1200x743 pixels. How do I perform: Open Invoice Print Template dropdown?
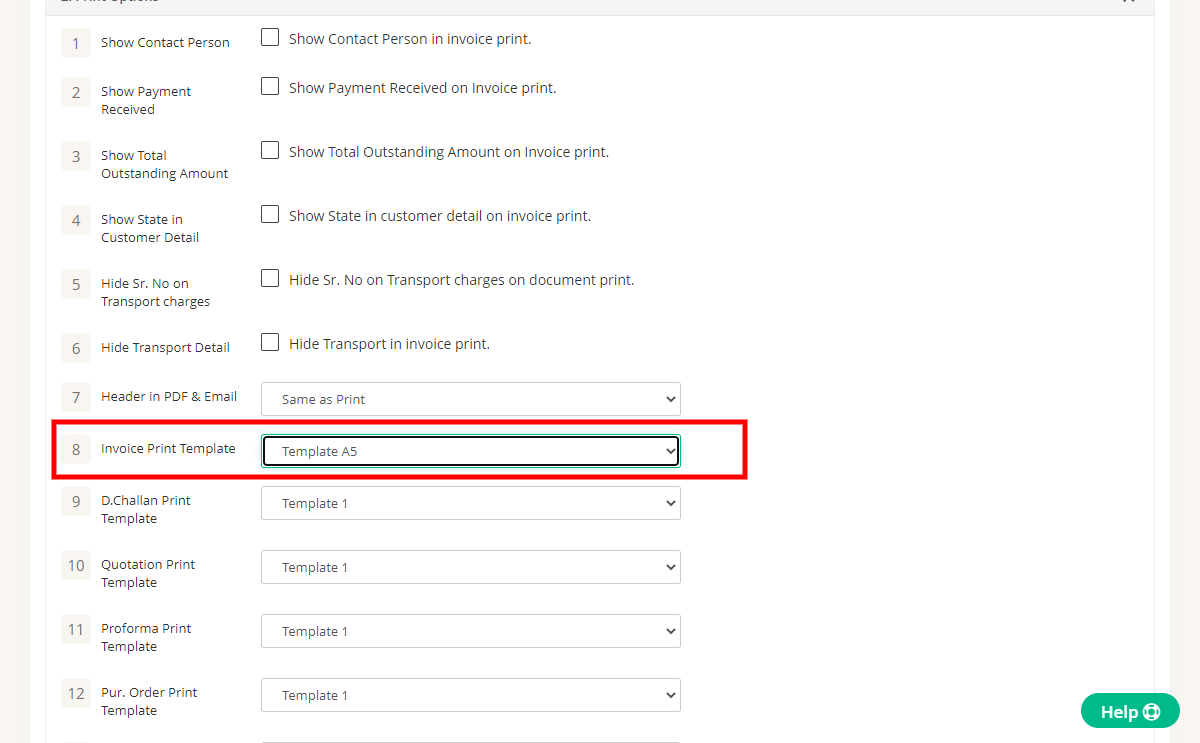(471, 451)
